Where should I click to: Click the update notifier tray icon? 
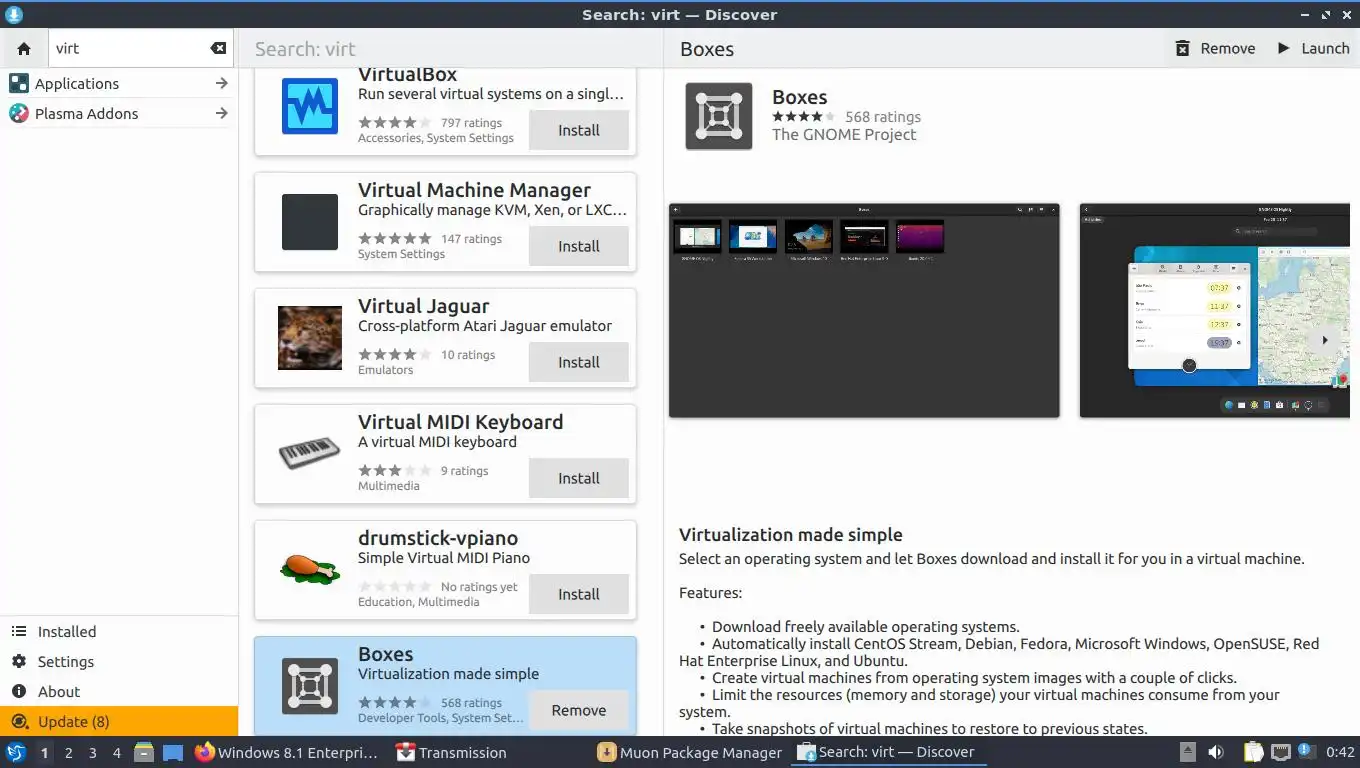(x=1306, y=751)
